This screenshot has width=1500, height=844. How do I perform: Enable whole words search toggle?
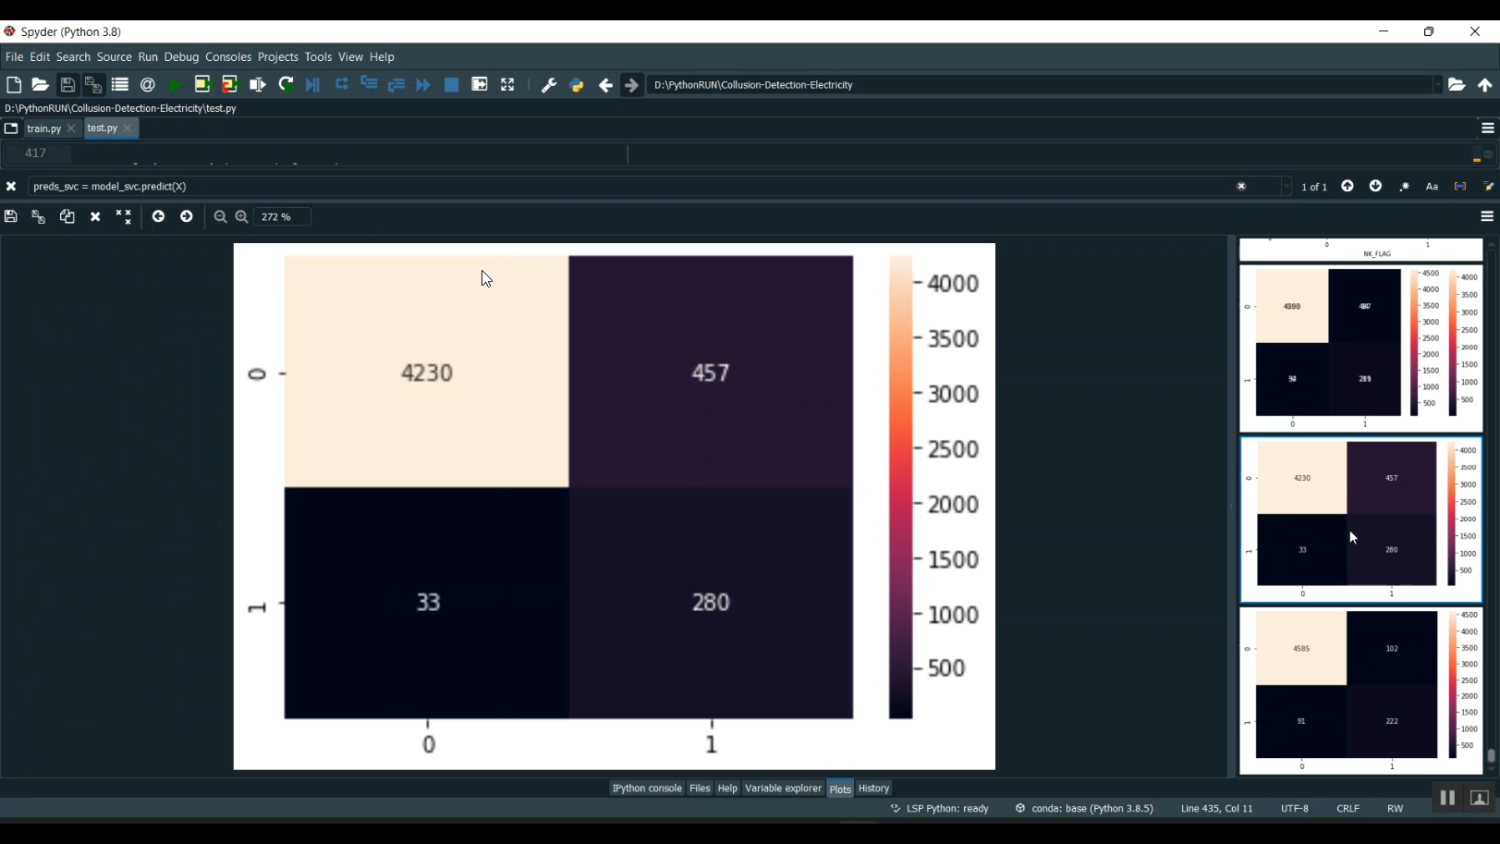point(1460,187)
